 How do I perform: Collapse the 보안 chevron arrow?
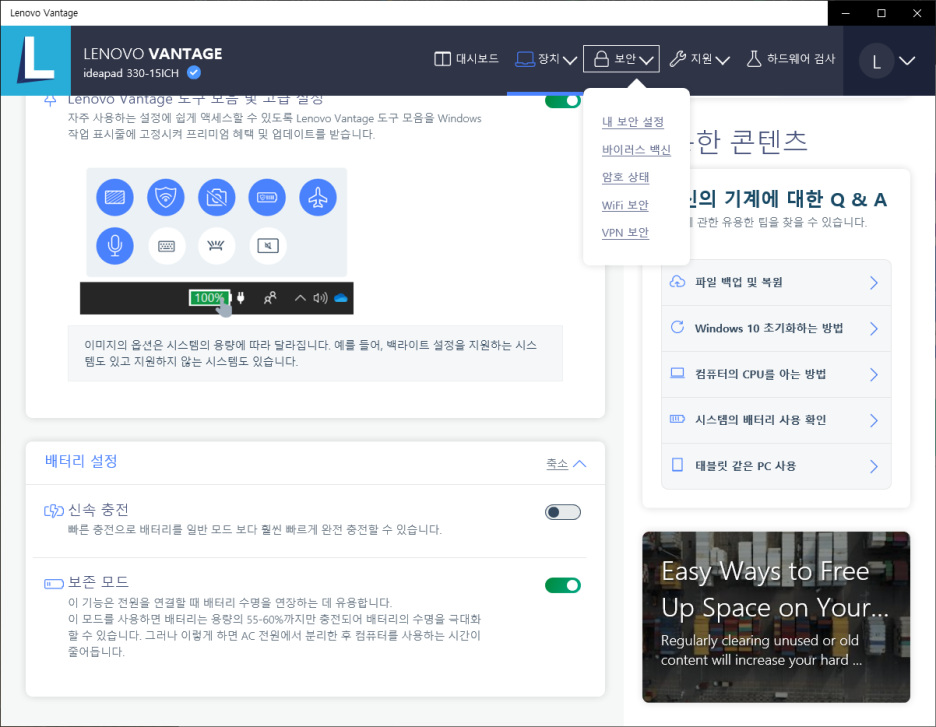(646, 60)
